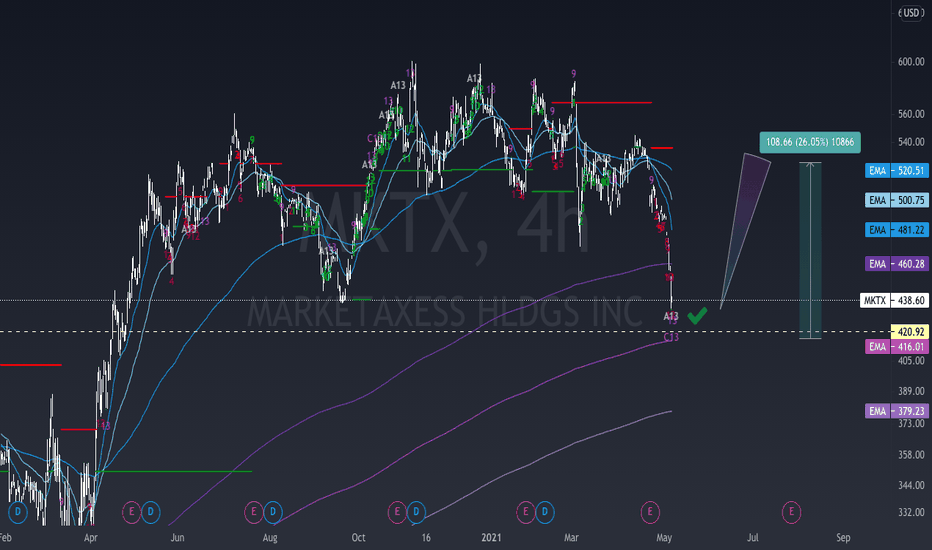Click the Oct label on time axis
The height and width of the screenshot is (550, 932).
(x=358, y=538)
